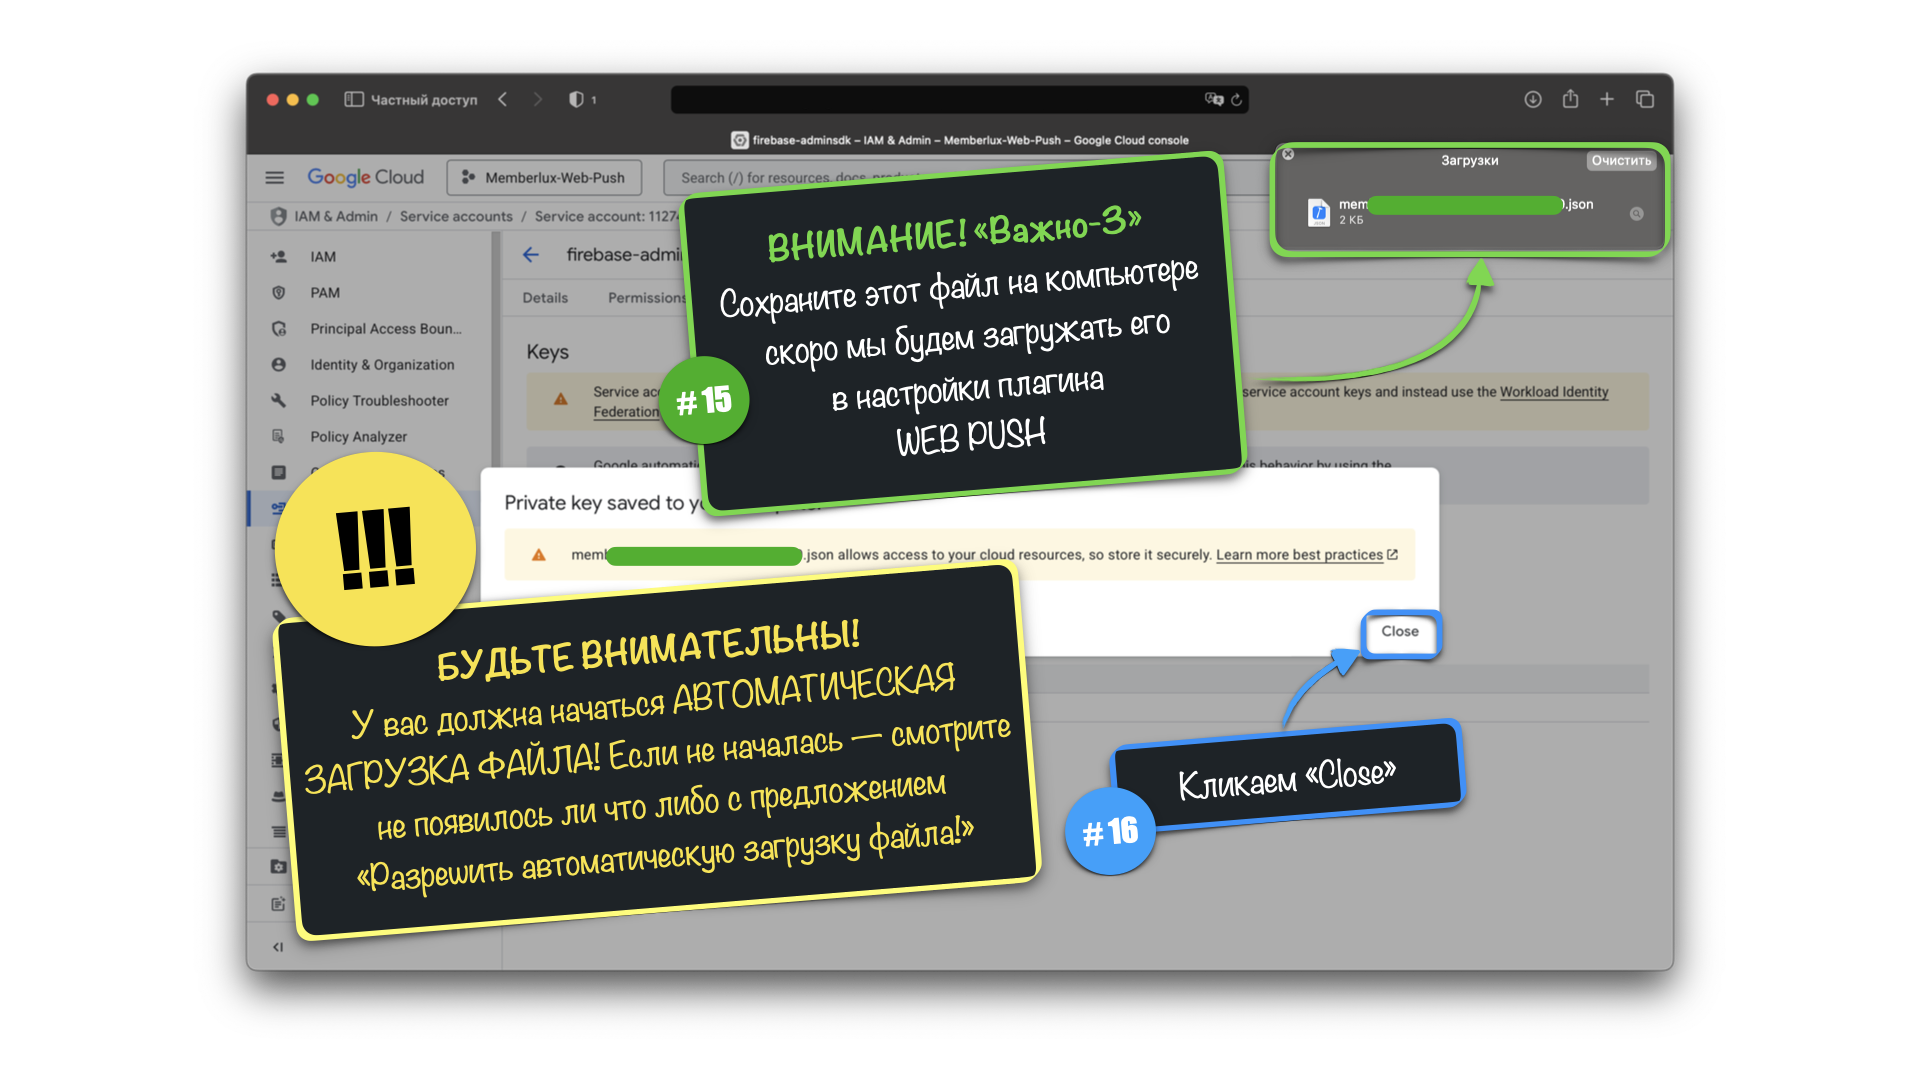The height and width of the screenshot is (1080, 1920).
Task: Click the Safari share icon
Action: pyautogui.click(x=1570, y=99)
